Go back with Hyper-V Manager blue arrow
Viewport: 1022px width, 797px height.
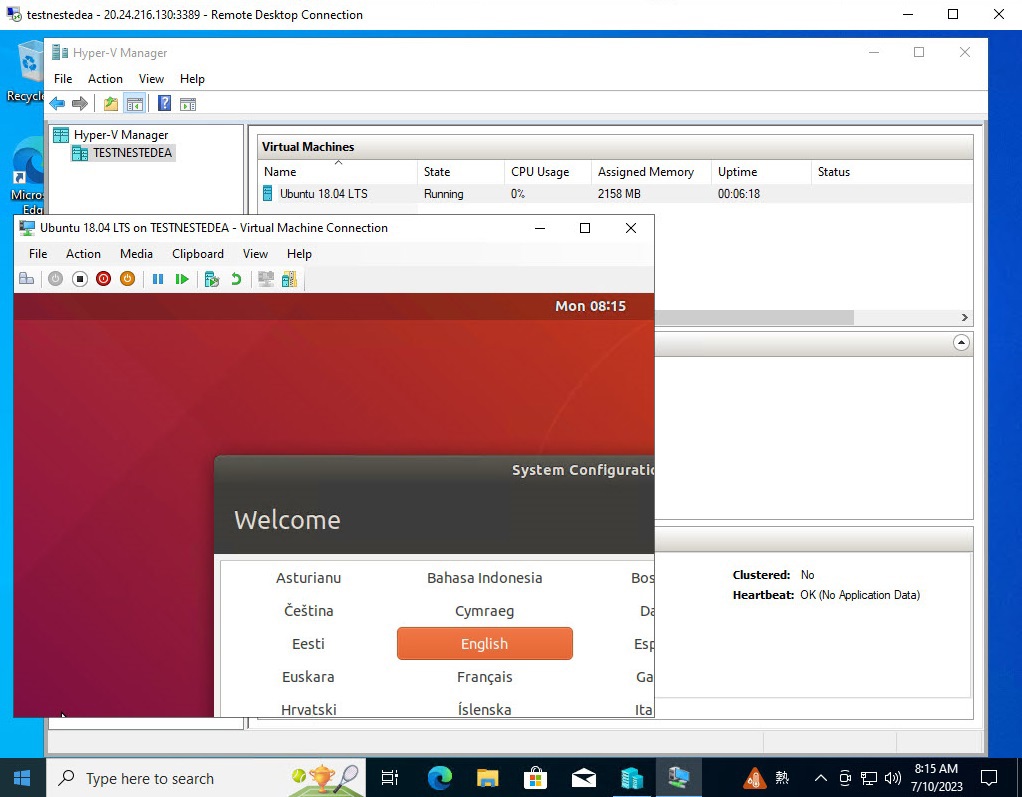(57, 104)
